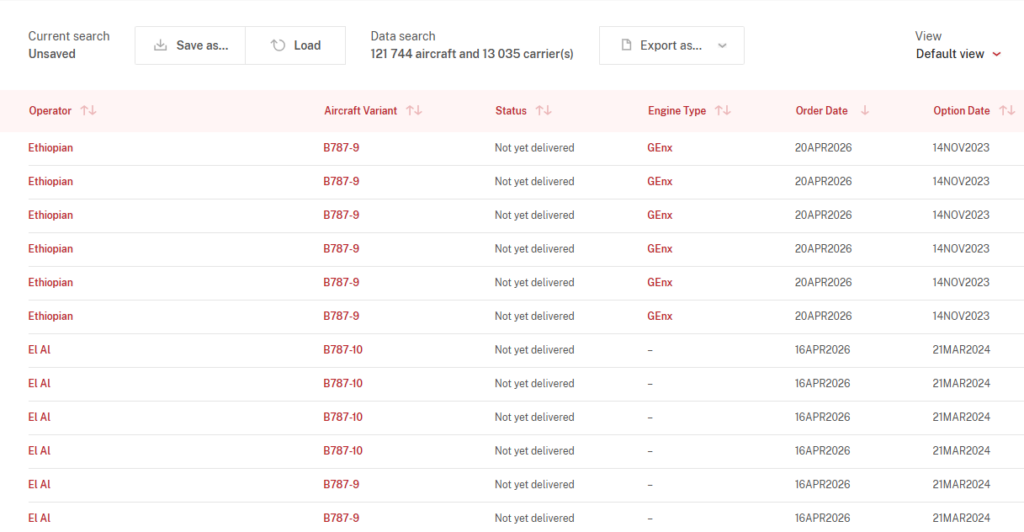Open the GEnx engine link in first row
The width and height of the screenshot is (1024, 532).
tap(660, 148)
